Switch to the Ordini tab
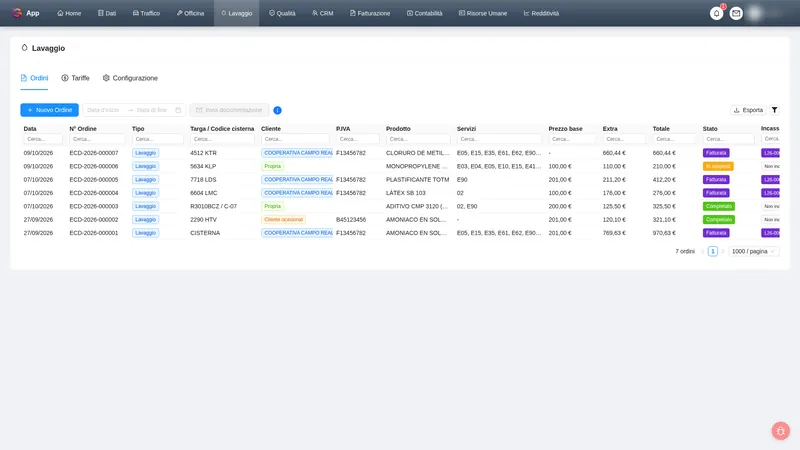Image resolution: width=800 pixels, height=450 pixels. [x=34, y=78]
